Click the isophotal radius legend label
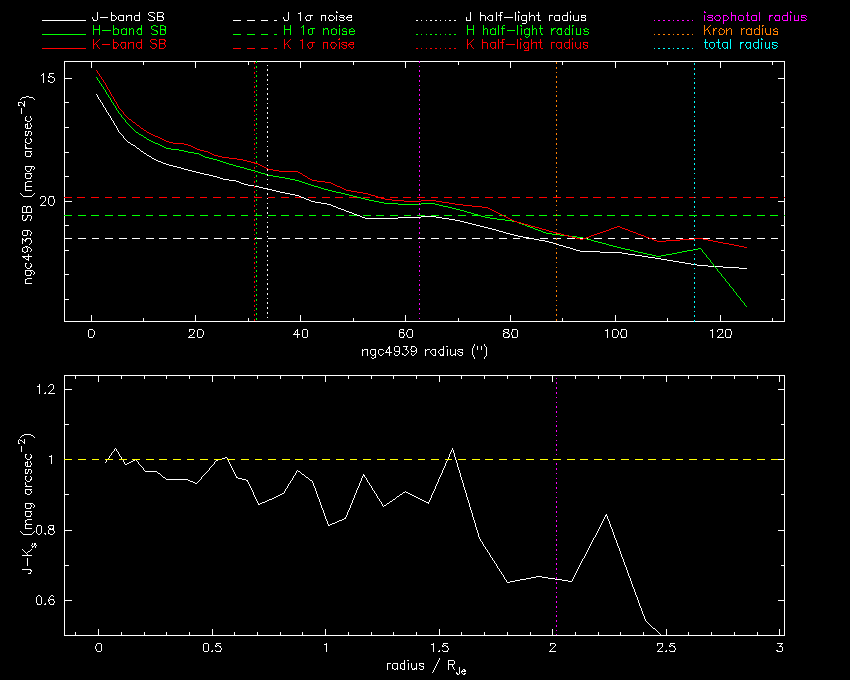Image resolution: width=850 pixels, height=680 pixels. point(748,18)
